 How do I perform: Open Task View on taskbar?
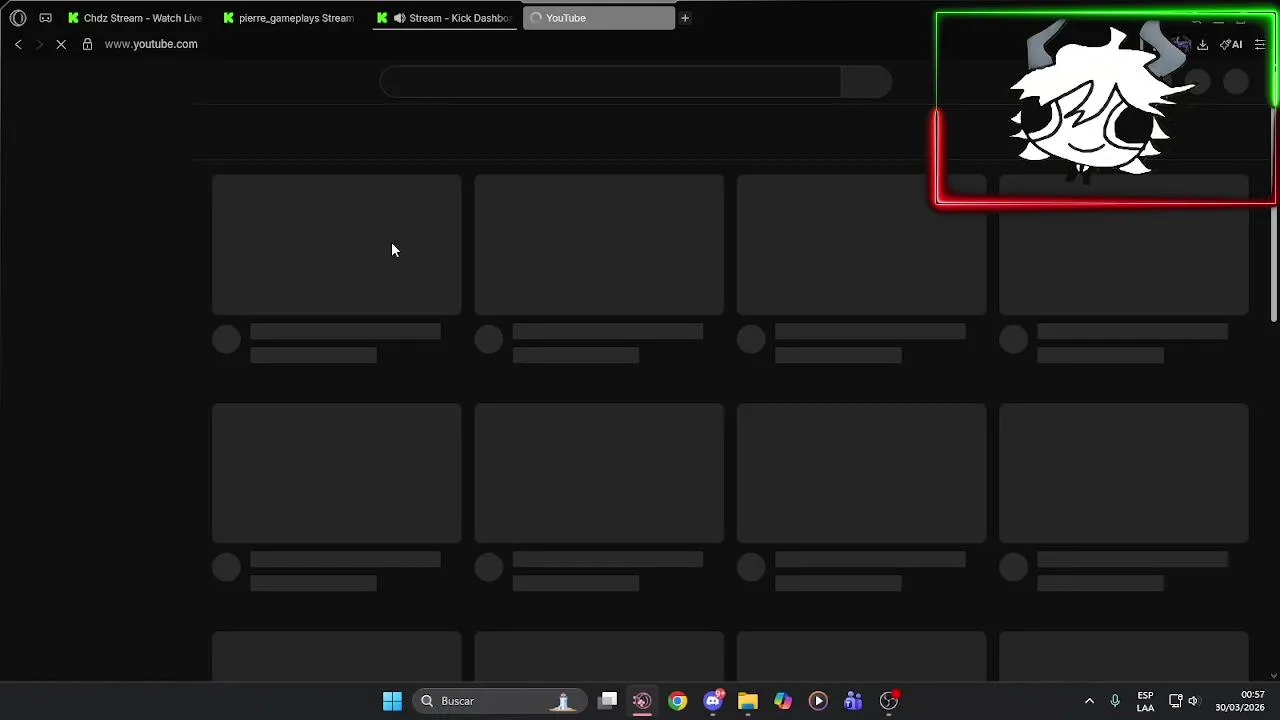point(608,701)
